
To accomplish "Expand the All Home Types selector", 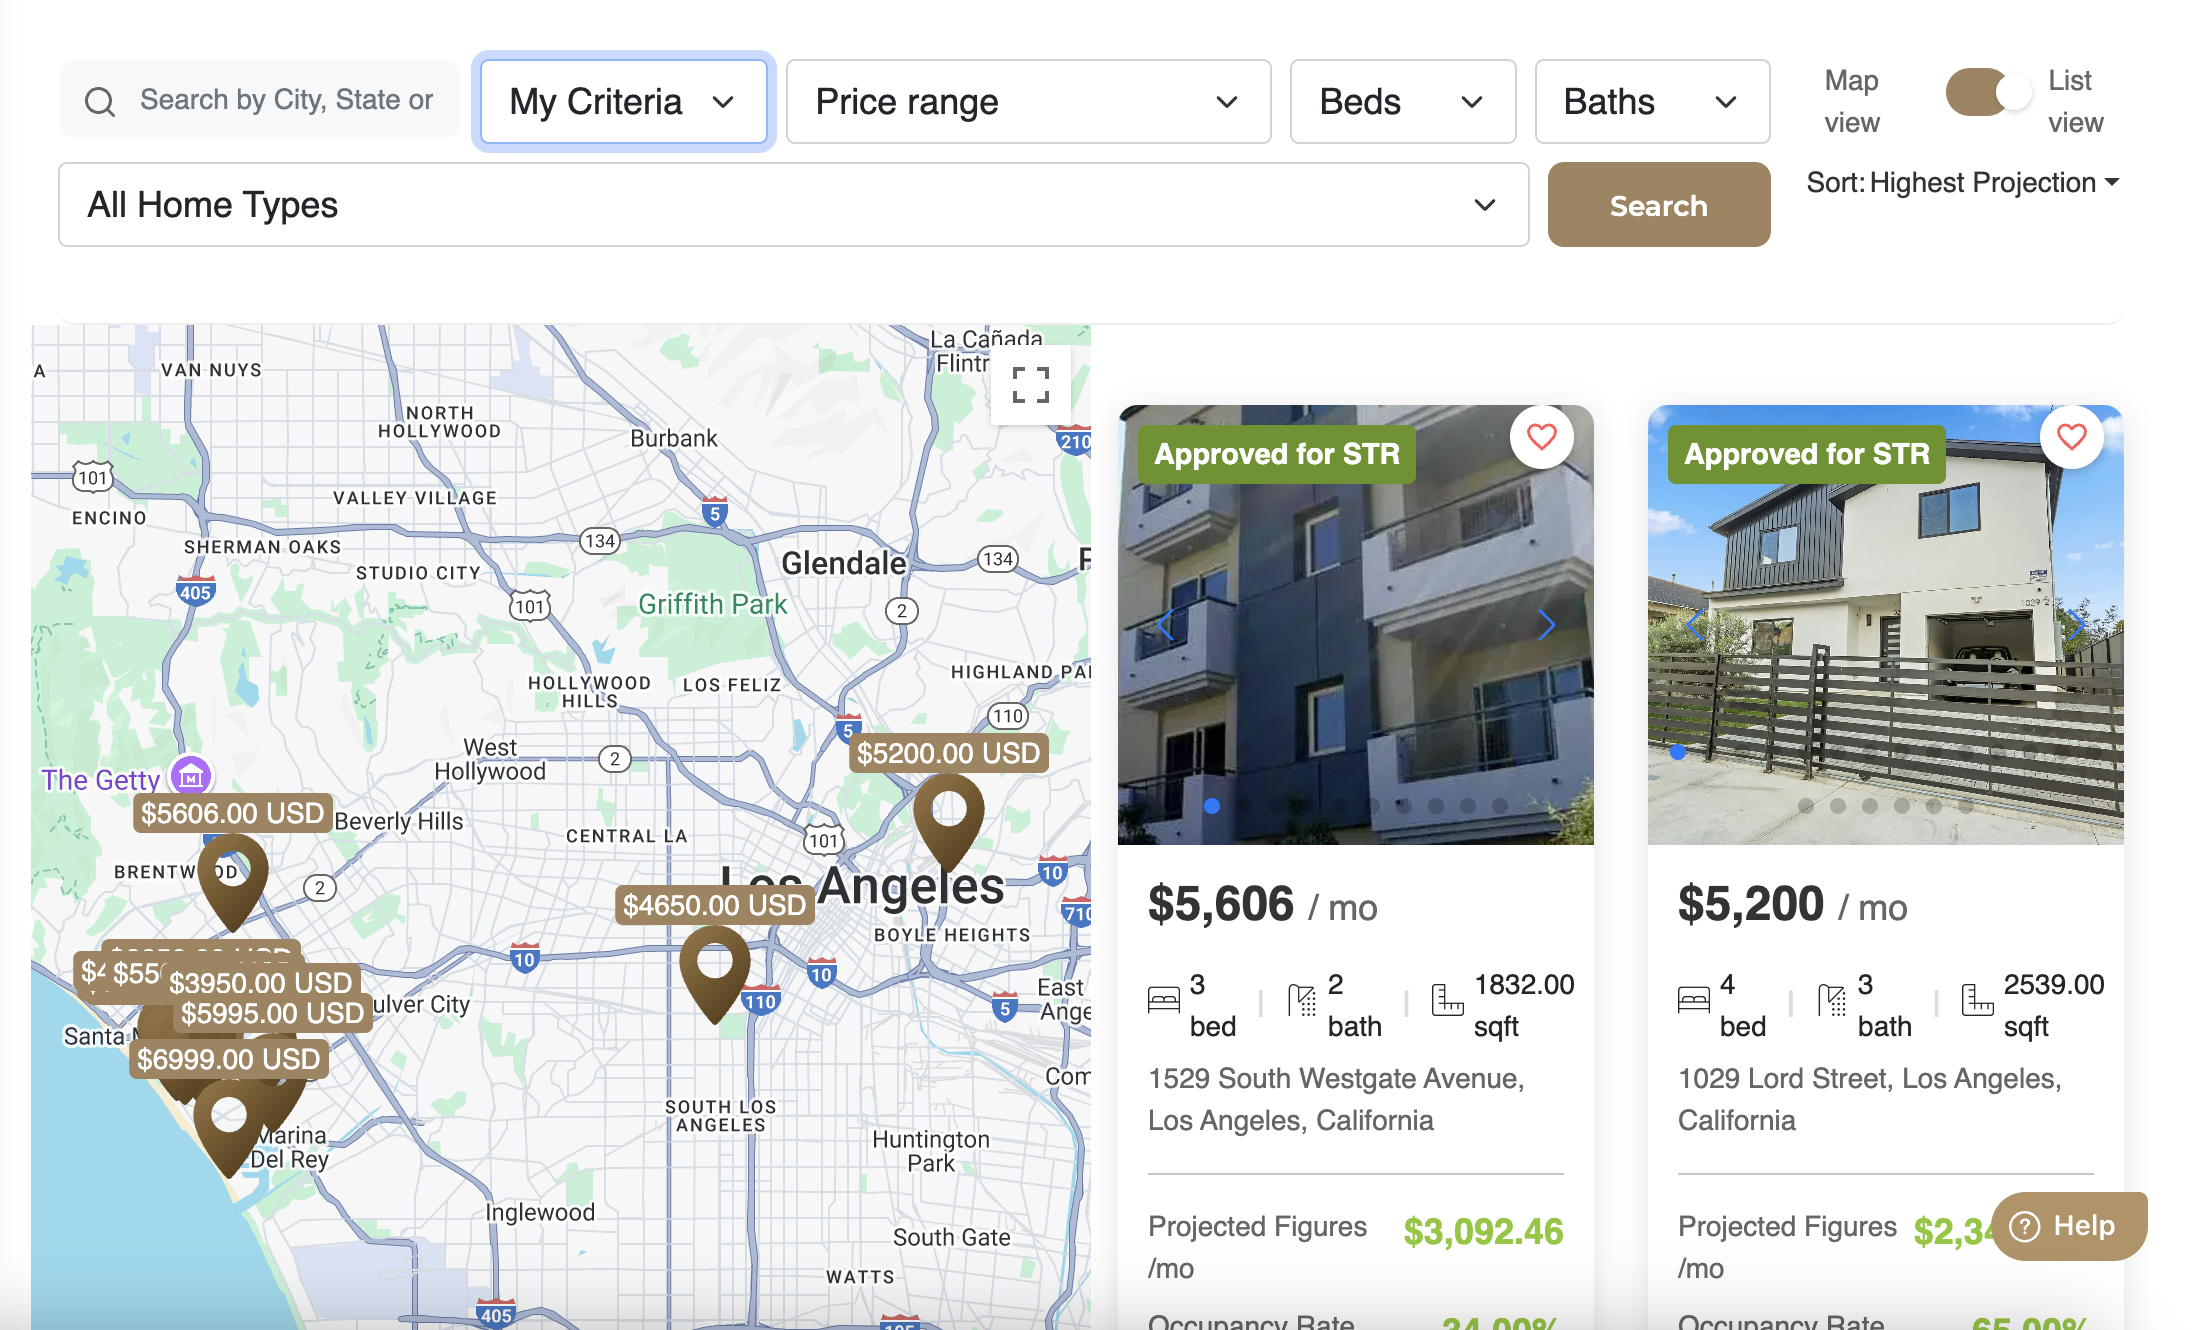I will click(x=793, y=205).
